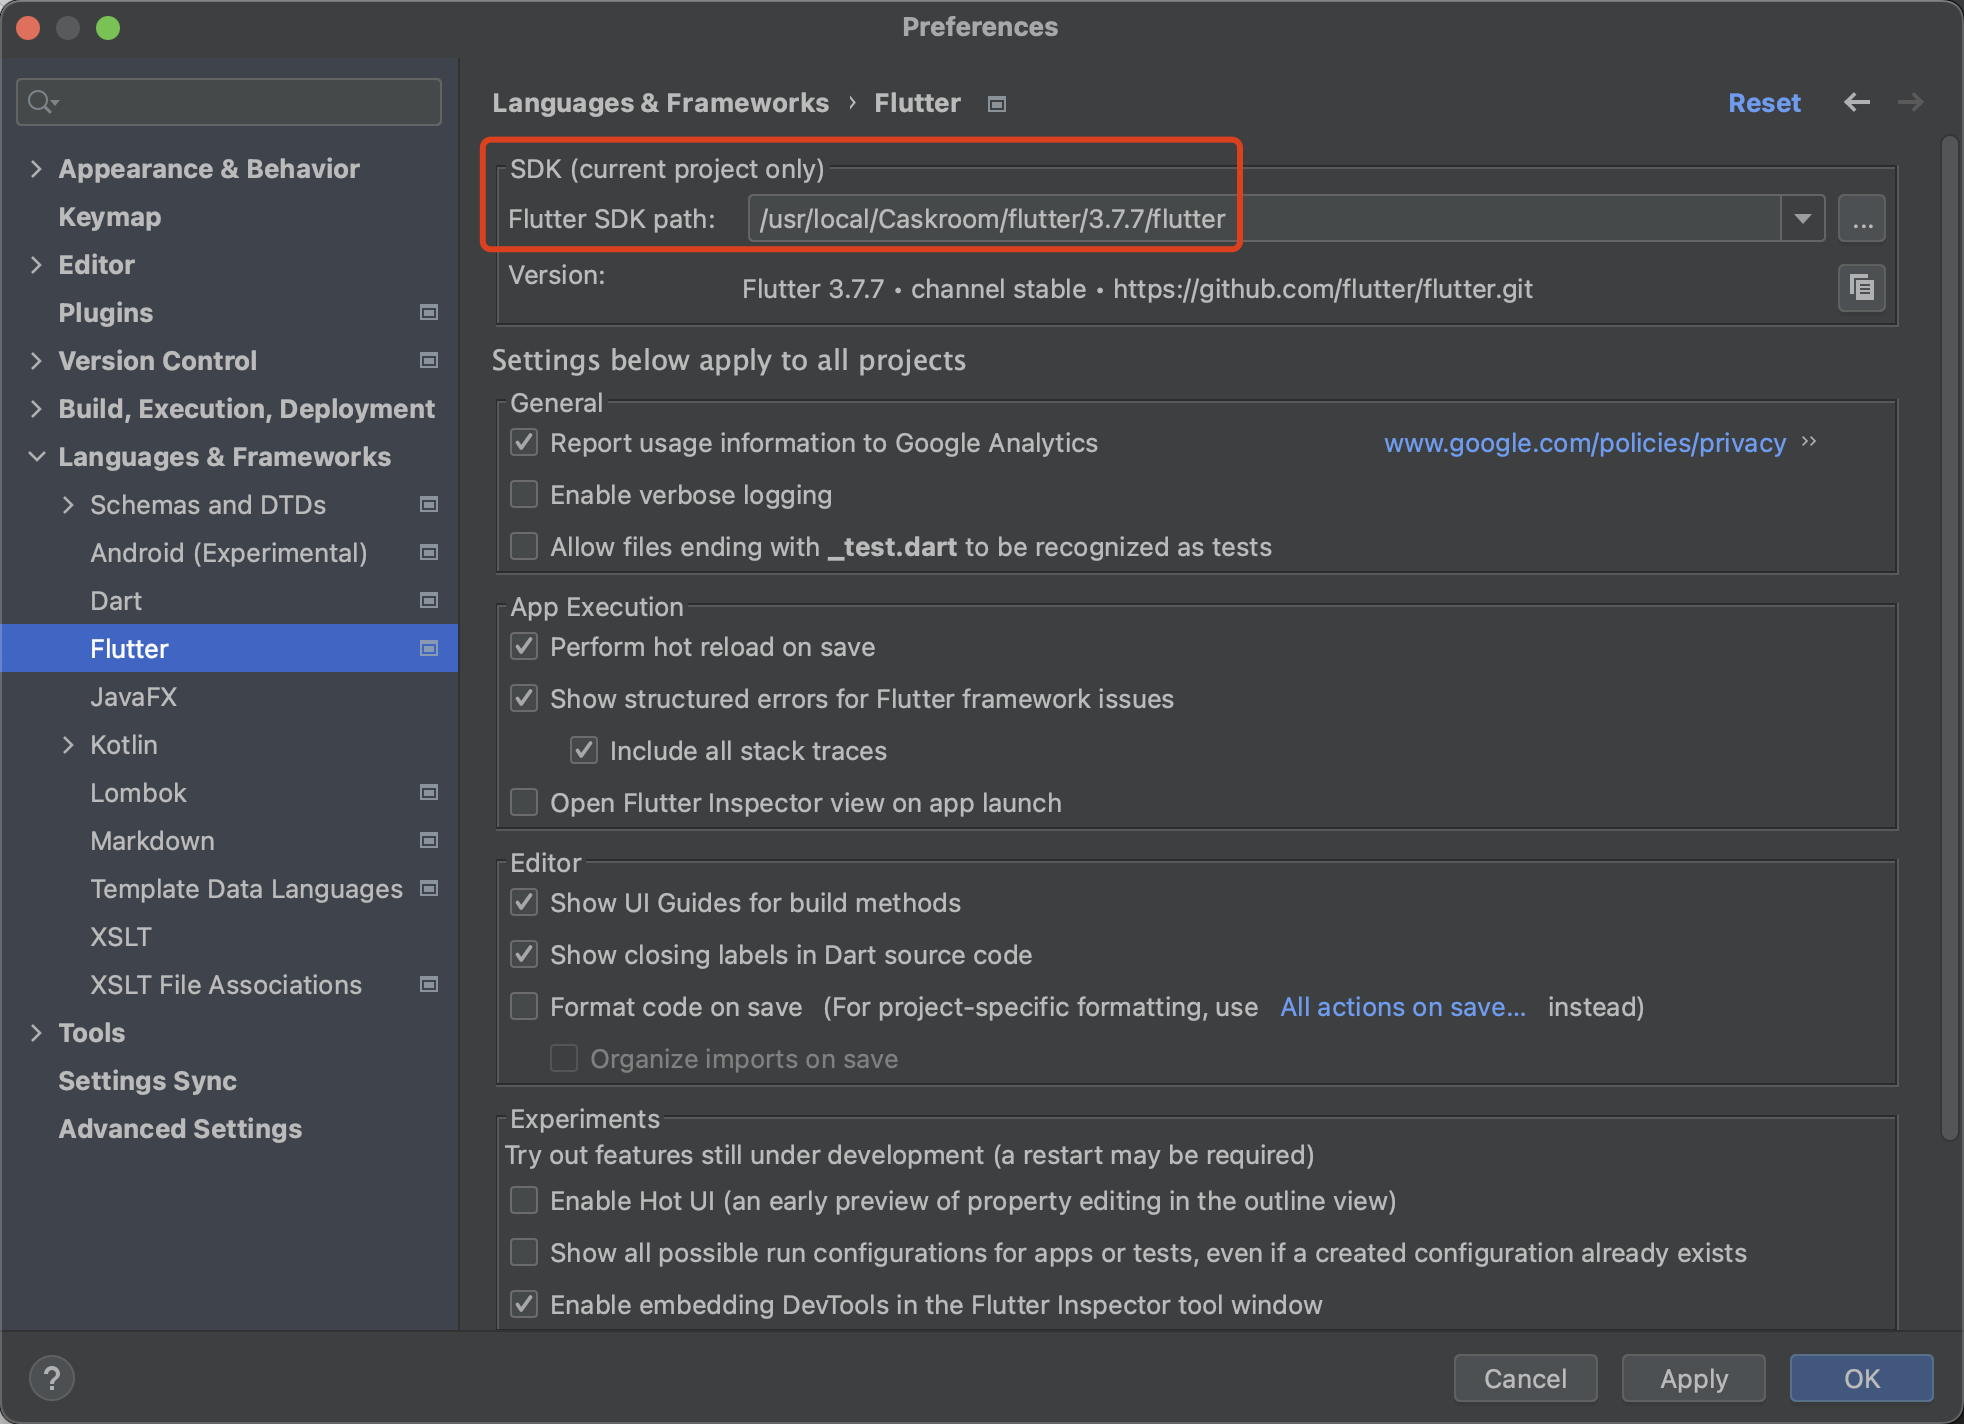
Task: Click project icon beside Lombok
Action: click(x=429, y=793)
